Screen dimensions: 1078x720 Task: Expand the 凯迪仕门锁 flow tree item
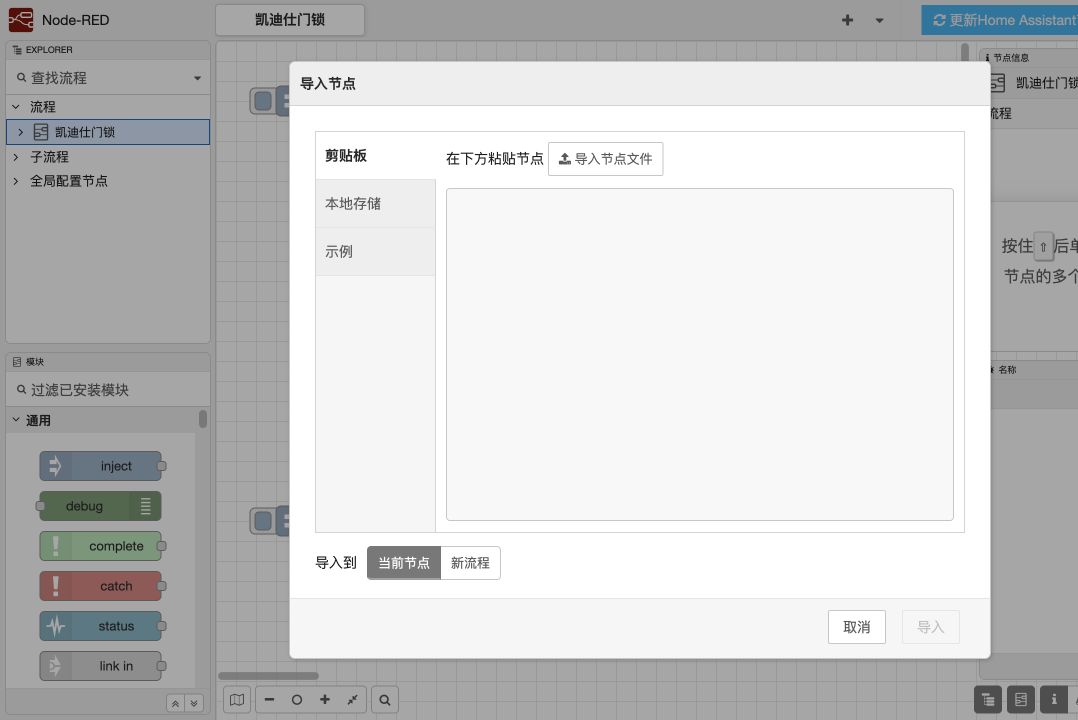pyautogui.click(x=21, y=132)
